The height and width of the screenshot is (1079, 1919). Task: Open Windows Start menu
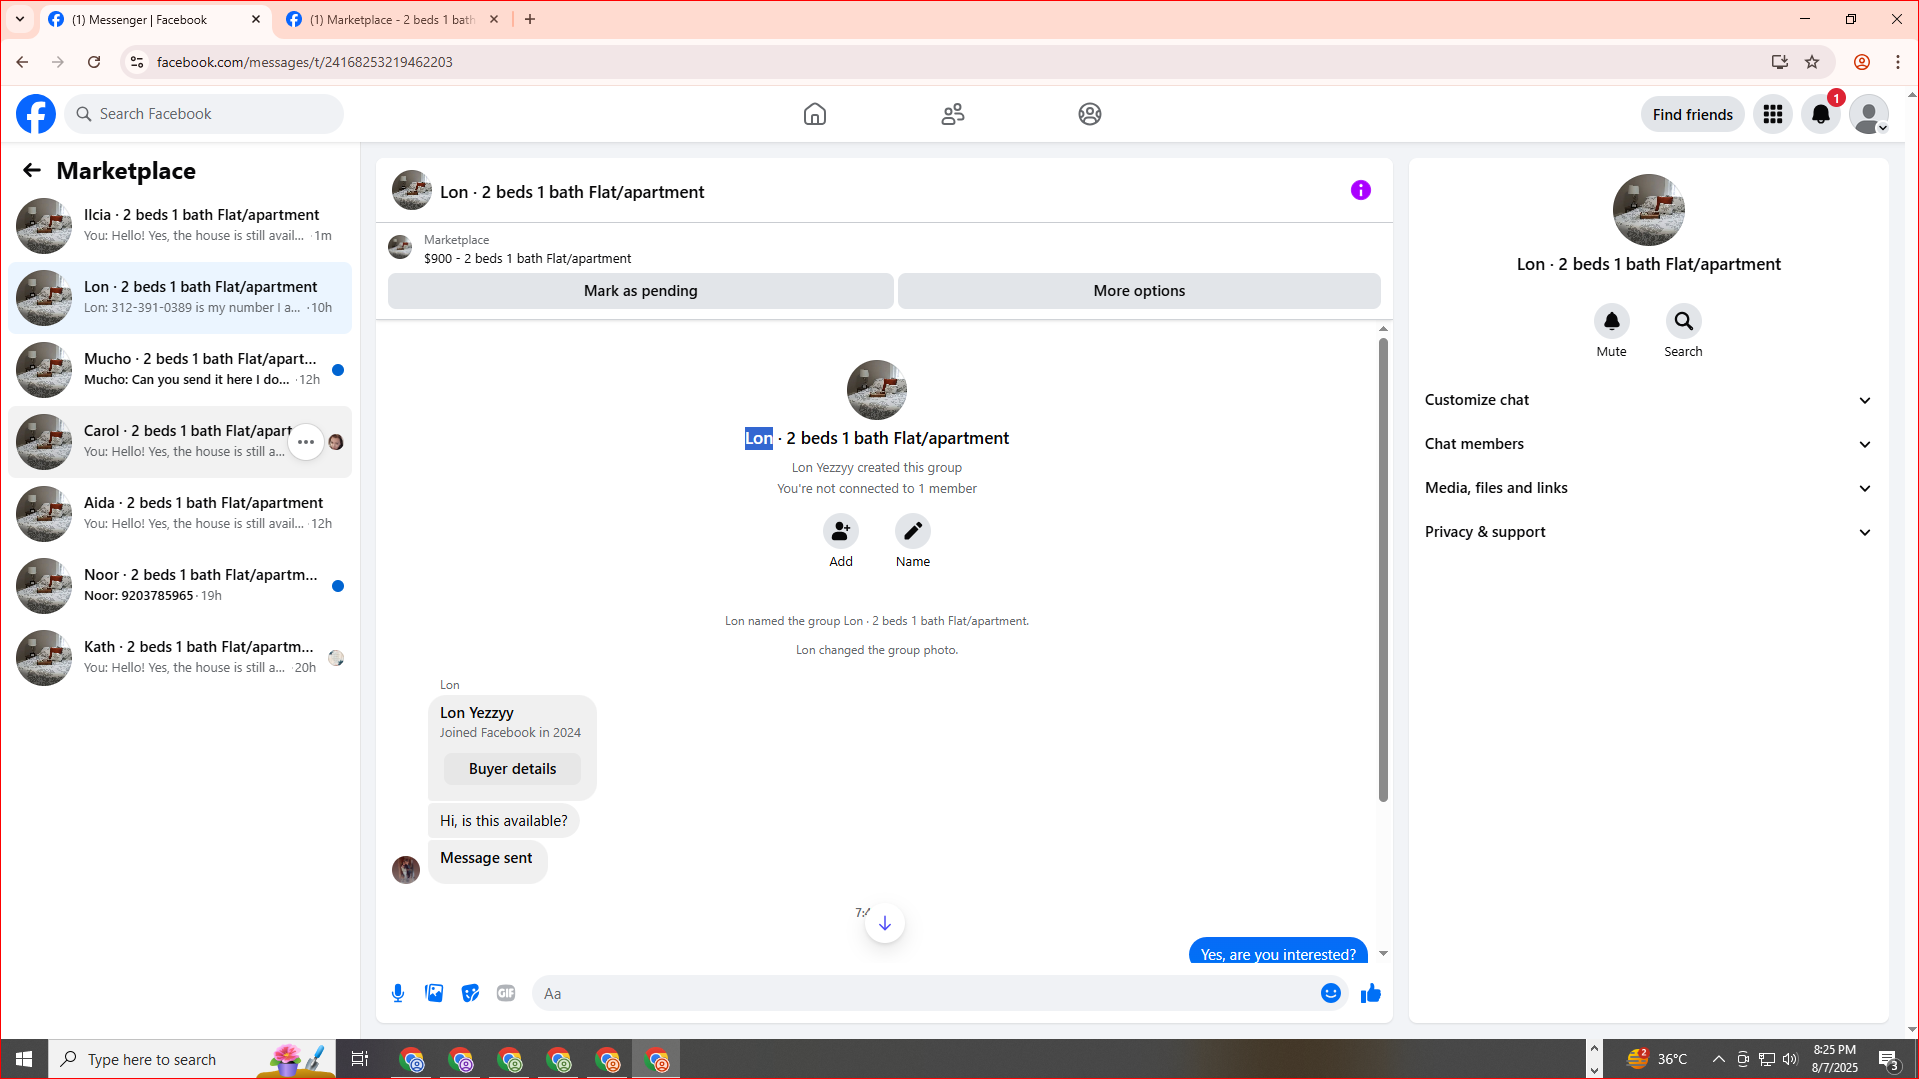24,1059
